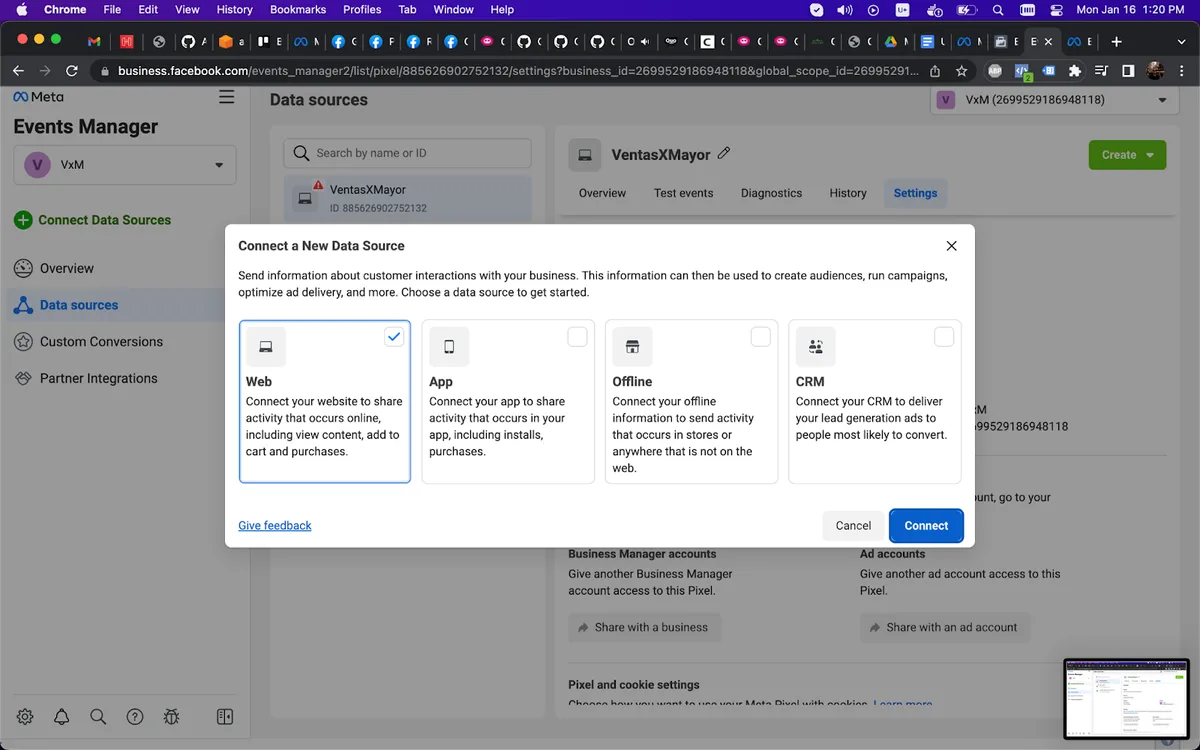This screenshot has width=1200, height=750.
Task: Select the Offline data source checkbox
Action: pos(760,337)
